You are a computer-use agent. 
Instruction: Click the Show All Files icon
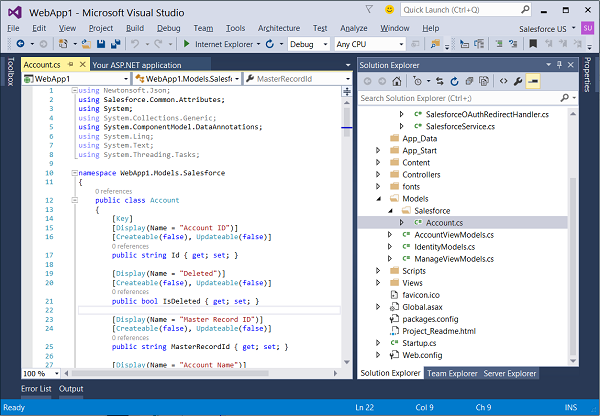(x=484, y=81)
